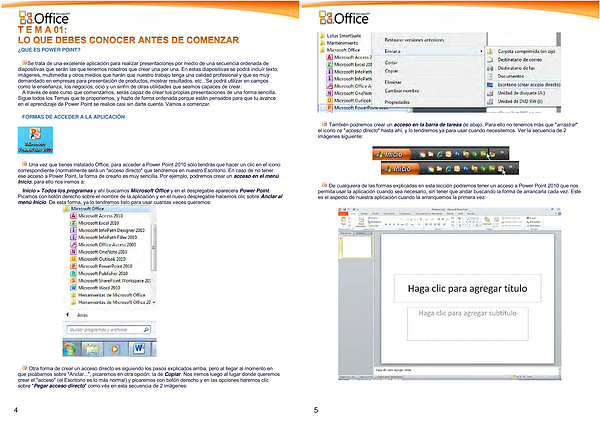Select Escritorio (crear acceso directo)
The height and width of the screenshot is (424, 600).
(524, 85)
